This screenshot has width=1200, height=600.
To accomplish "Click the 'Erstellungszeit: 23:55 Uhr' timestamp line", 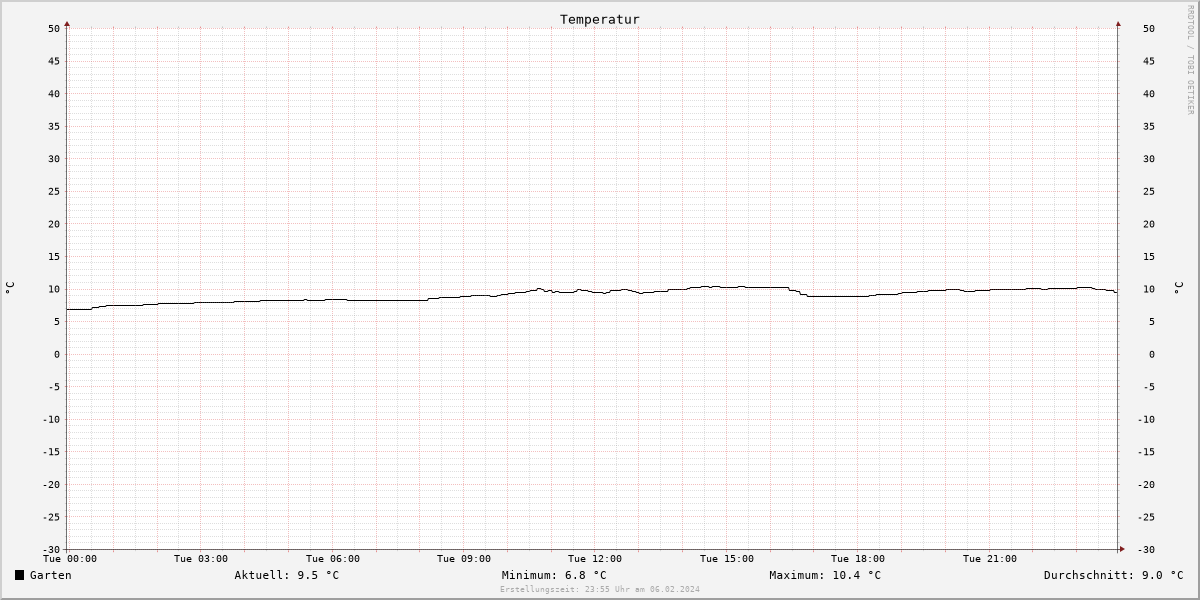I will pyautogui.click(x=600, y=589).
